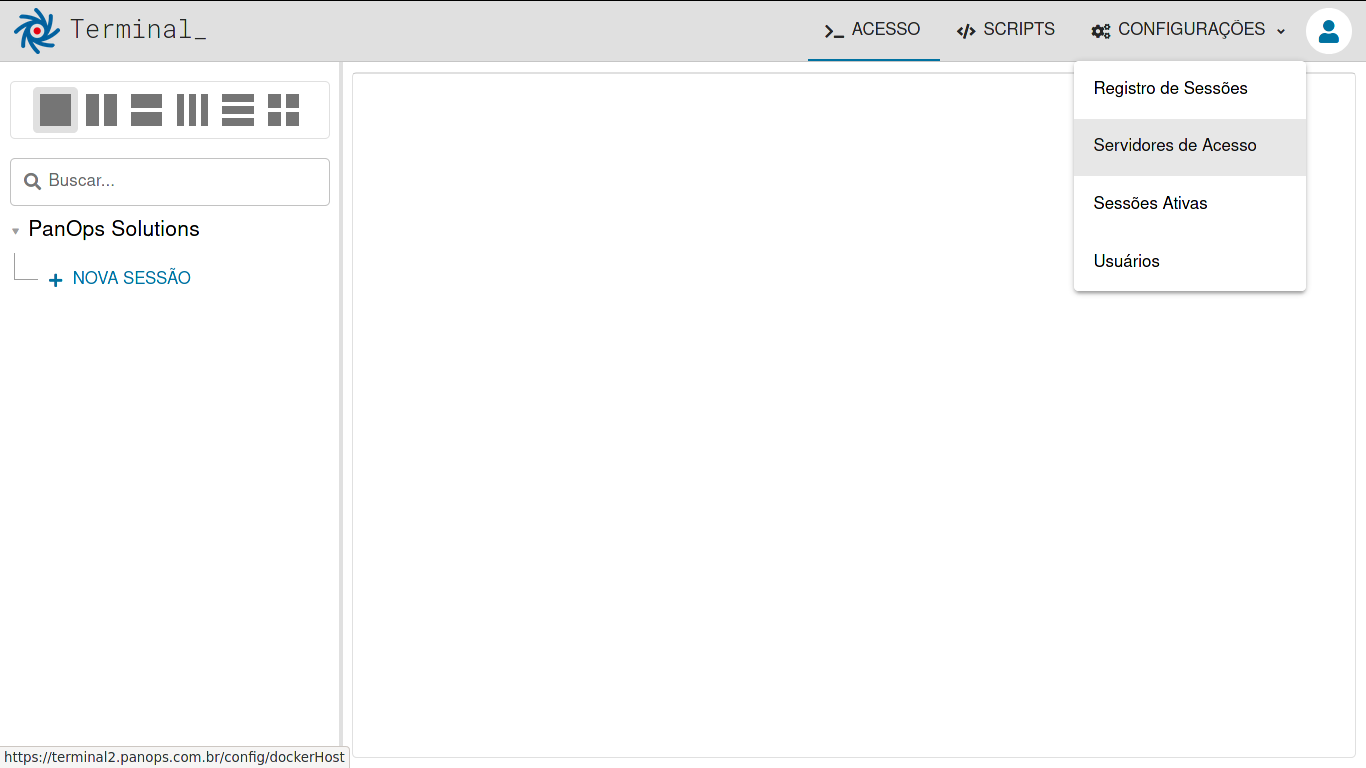Select the three-column layout icon
1366x768 pixels.
pyautogui.click(x=192, y=110)
